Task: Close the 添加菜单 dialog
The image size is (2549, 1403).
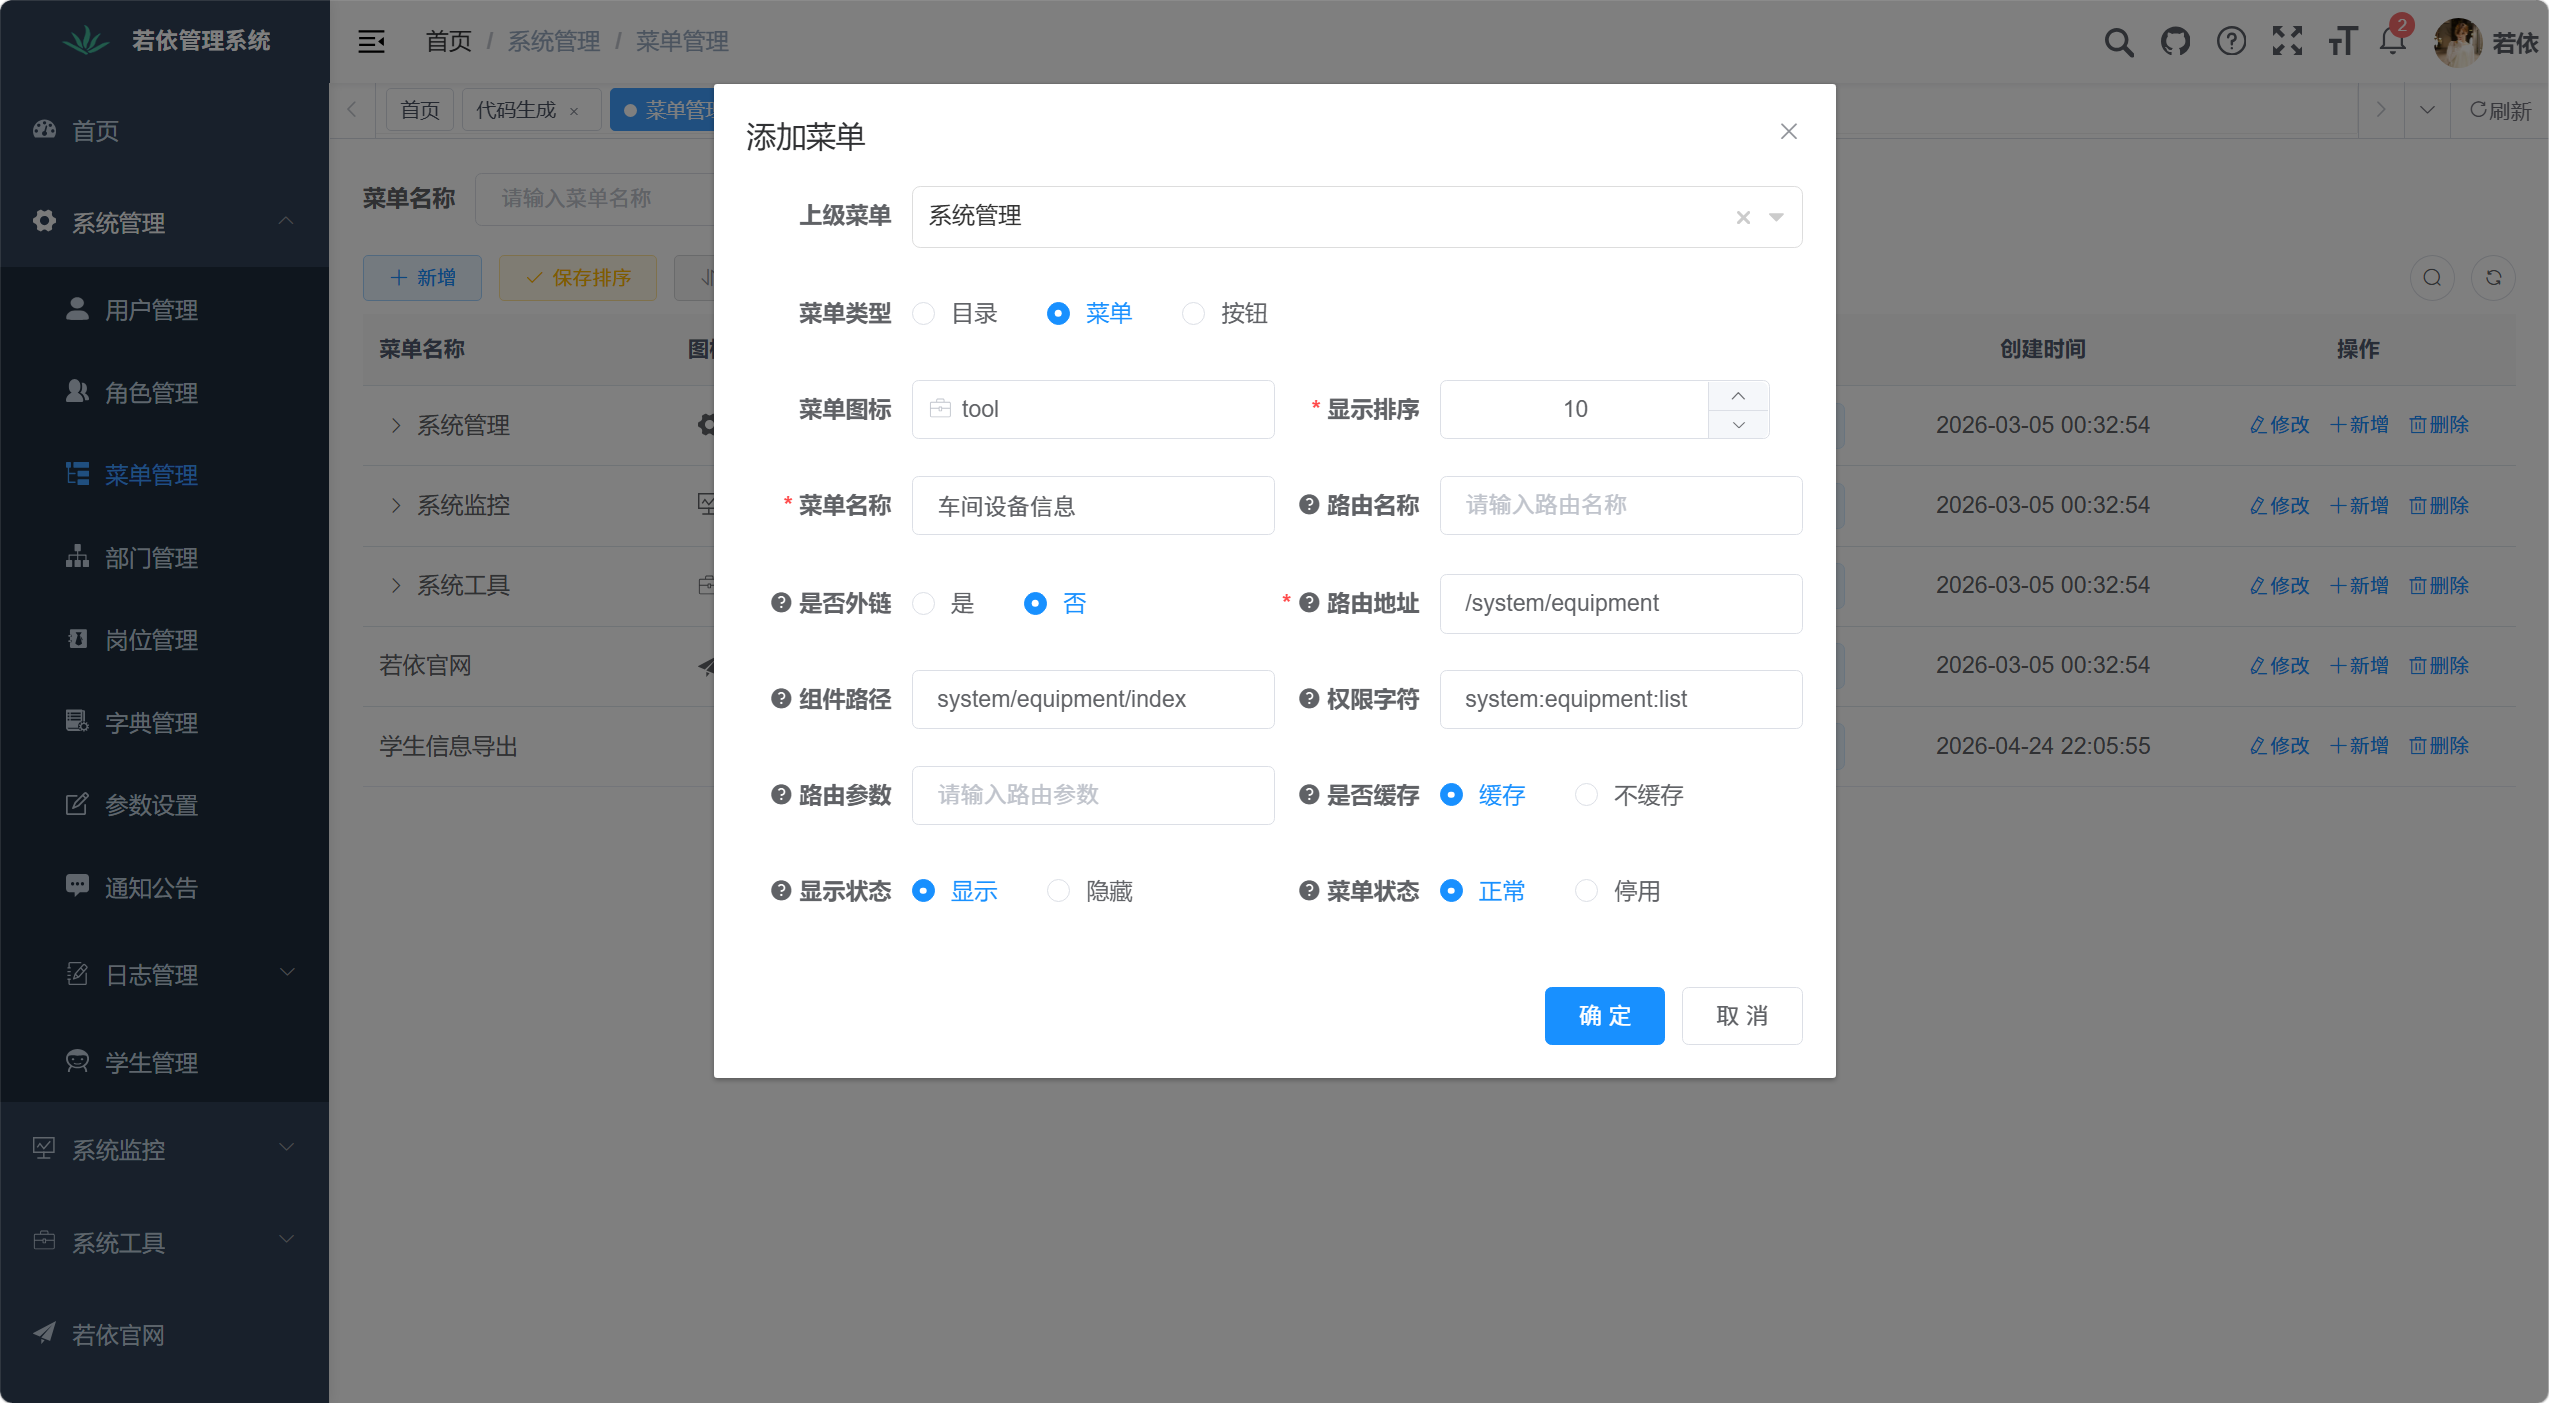Action: pos(1788,132)
